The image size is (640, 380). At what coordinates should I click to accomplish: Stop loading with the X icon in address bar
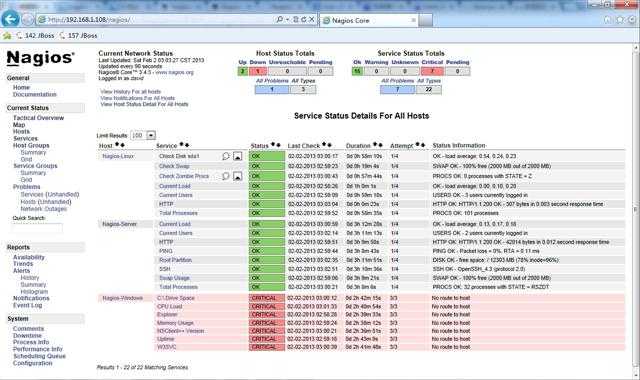(x=311, y=20)
